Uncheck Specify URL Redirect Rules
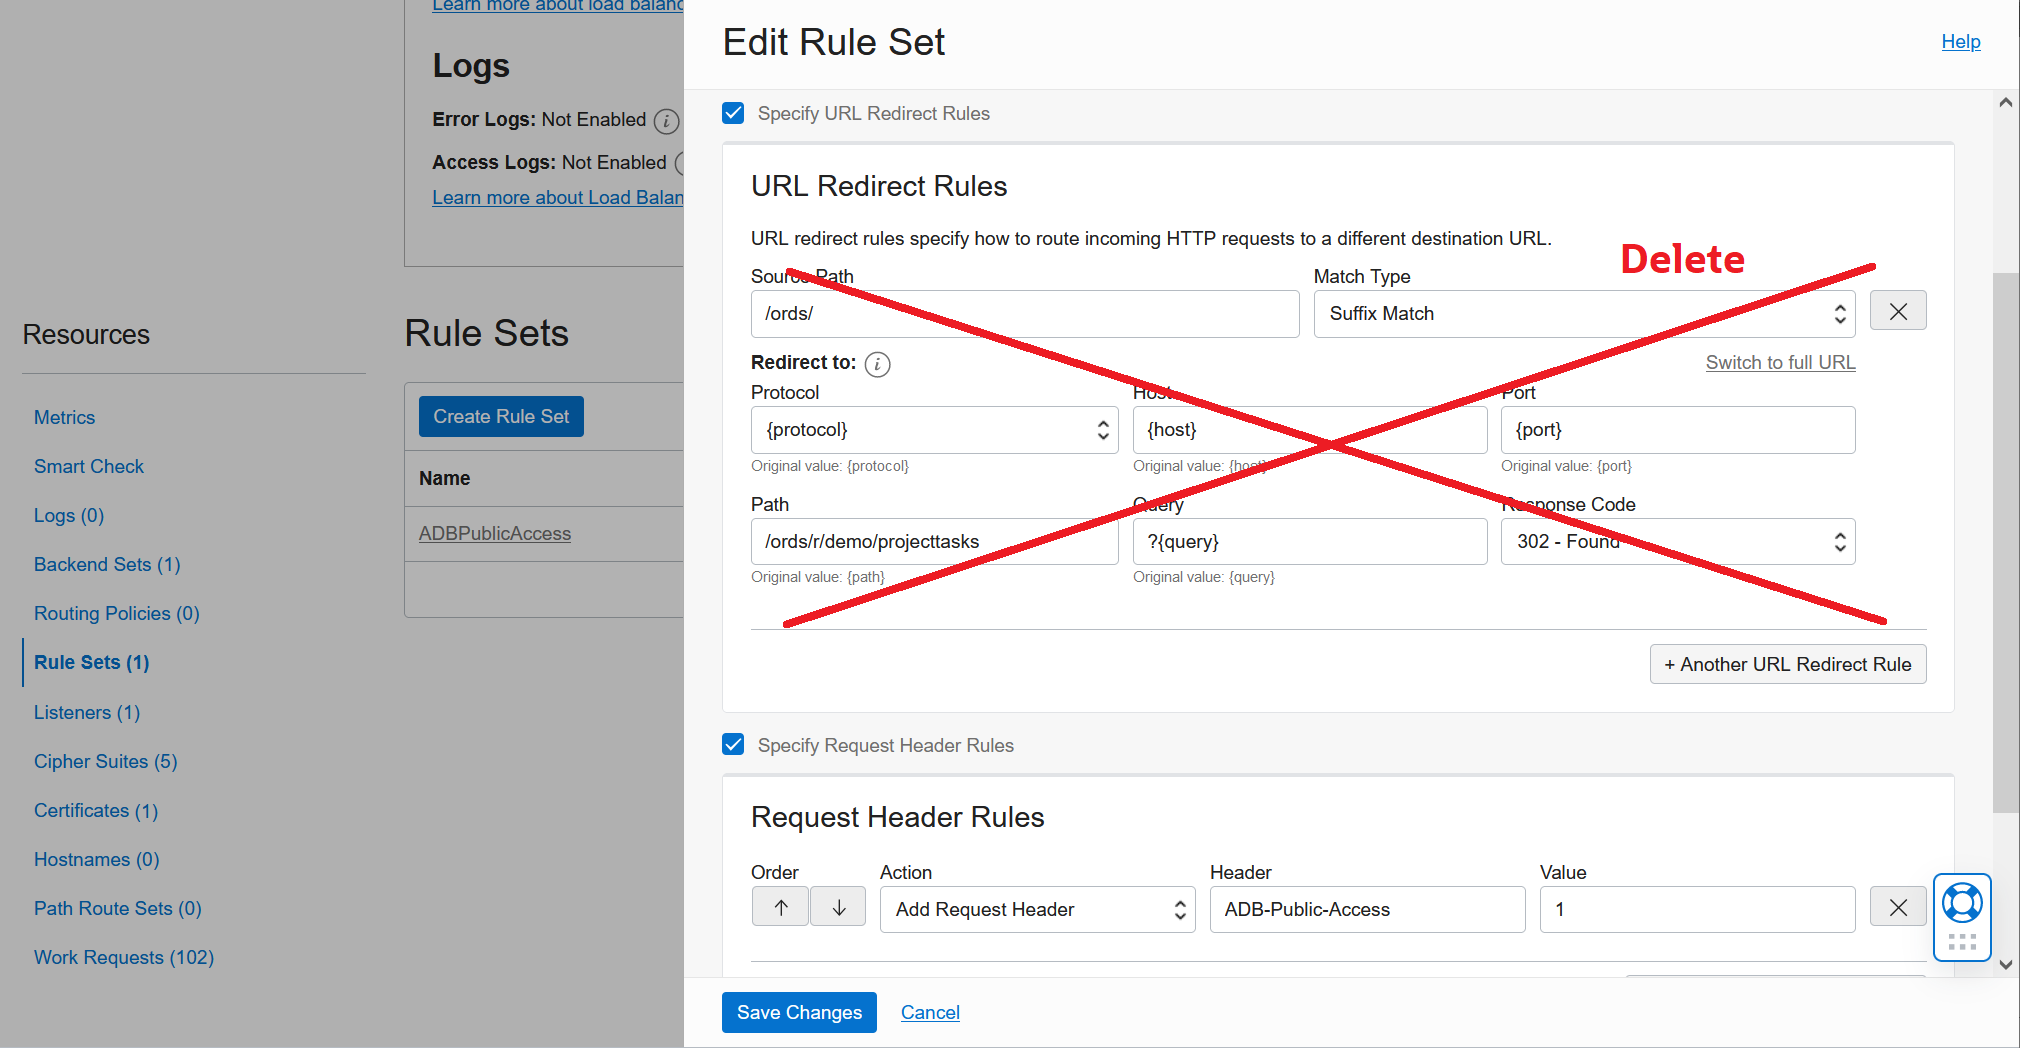This screenshot has height=1048, width=2020. 733,113
